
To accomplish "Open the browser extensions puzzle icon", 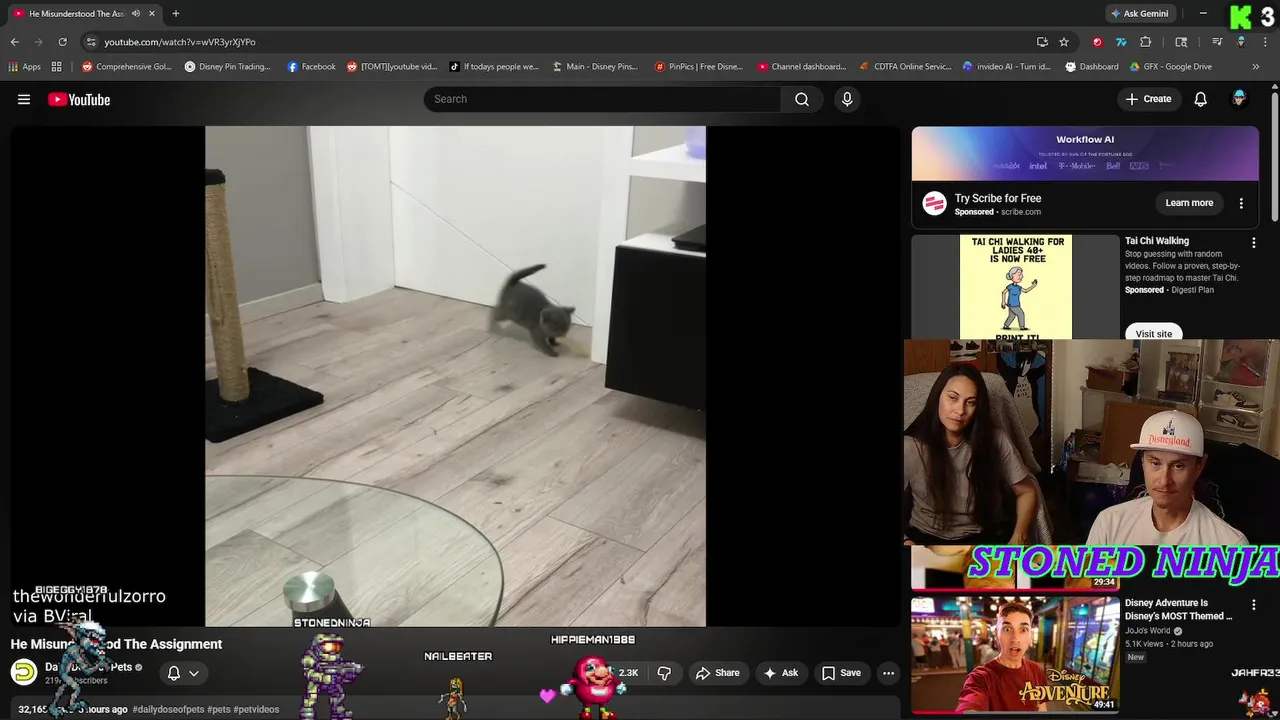I will [x=1146, y=42].
